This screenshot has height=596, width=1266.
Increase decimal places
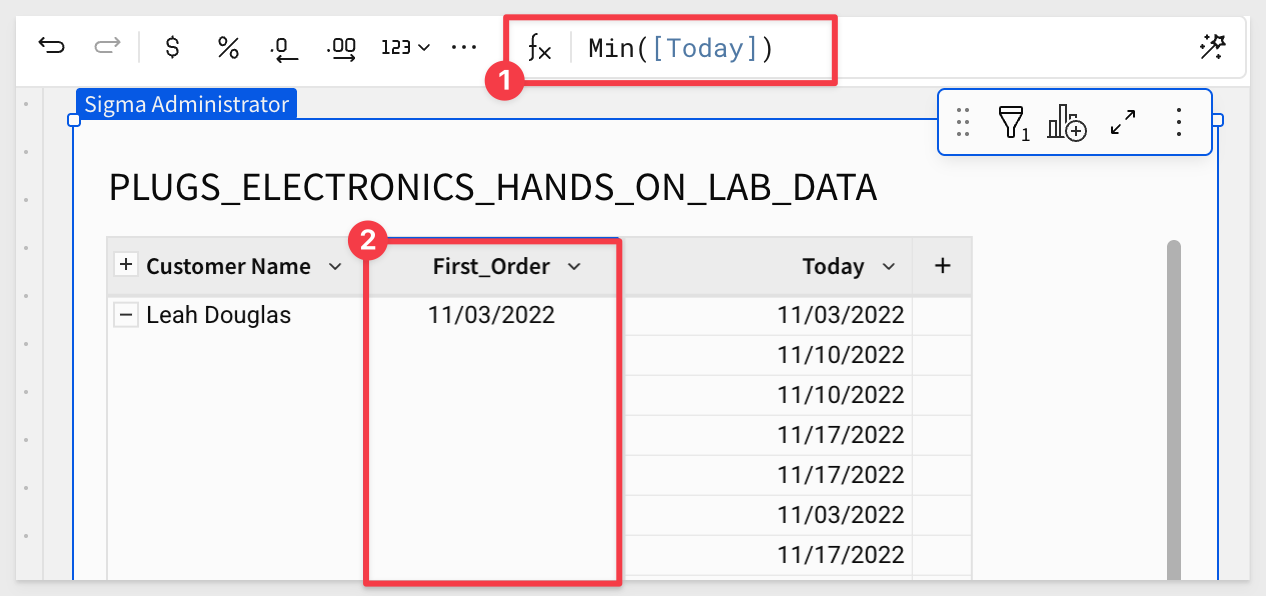342,47
